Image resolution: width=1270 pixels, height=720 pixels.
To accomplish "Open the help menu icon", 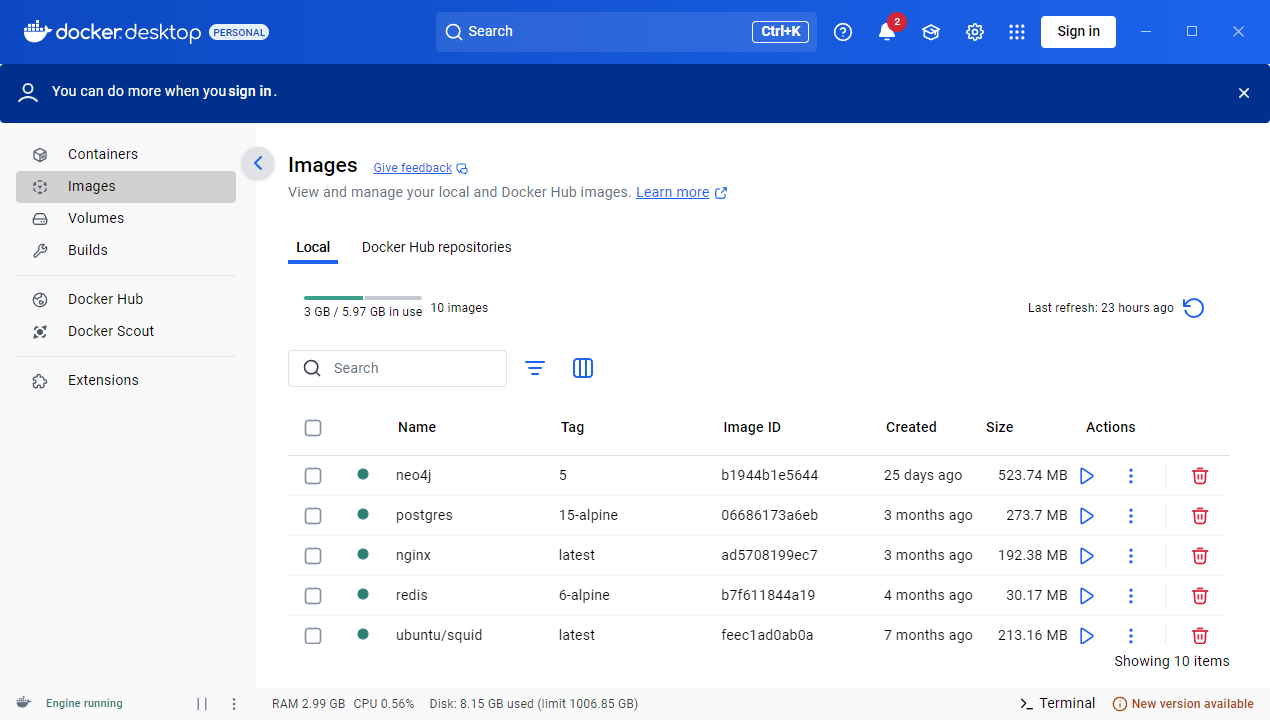I will coord(843,32).
